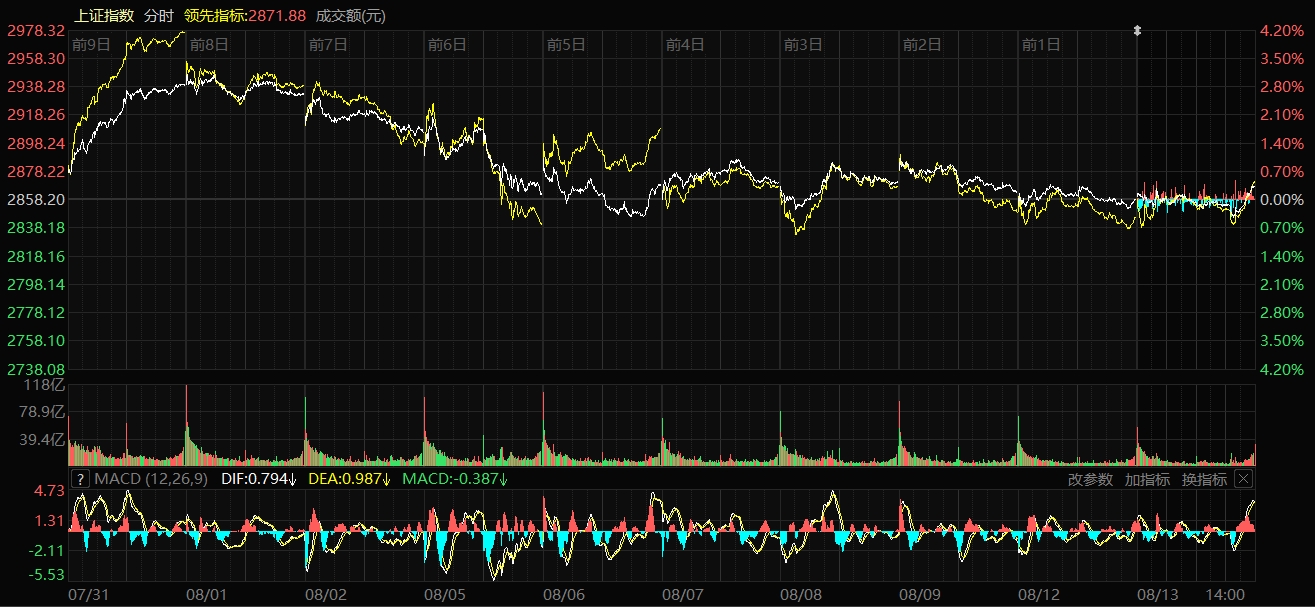1315x607 pixels.
Task: Click the 4.73 MACD axis label
Action: [x=50, y=491]
